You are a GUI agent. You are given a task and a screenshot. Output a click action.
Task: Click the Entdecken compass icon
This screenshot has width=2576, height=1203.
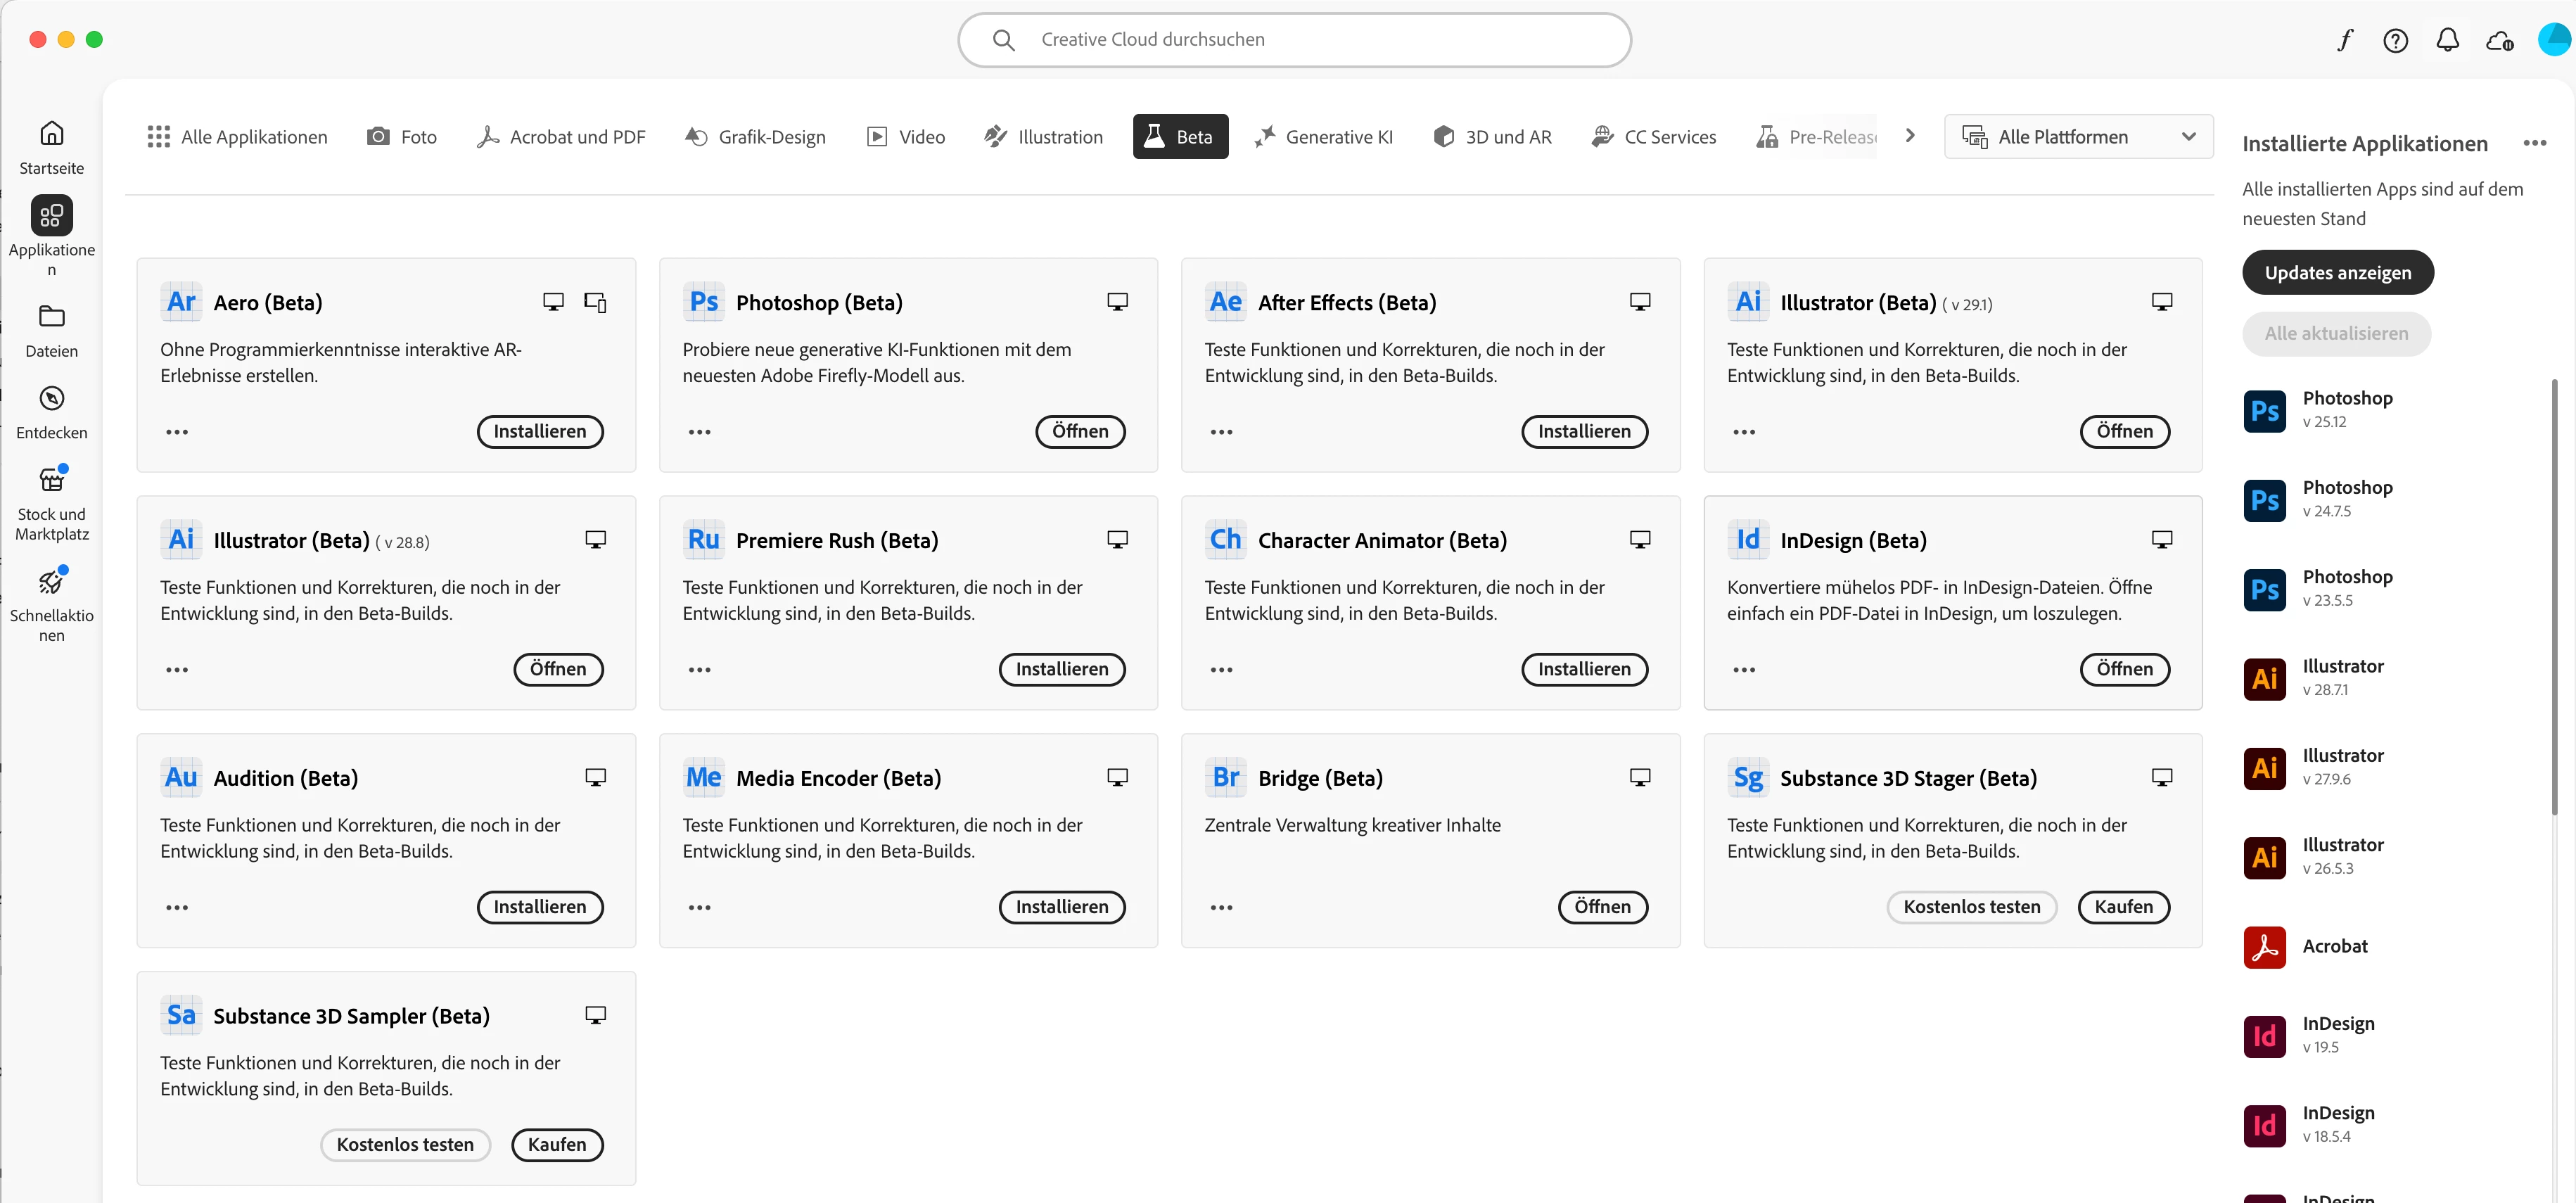(x=52, y=398)
